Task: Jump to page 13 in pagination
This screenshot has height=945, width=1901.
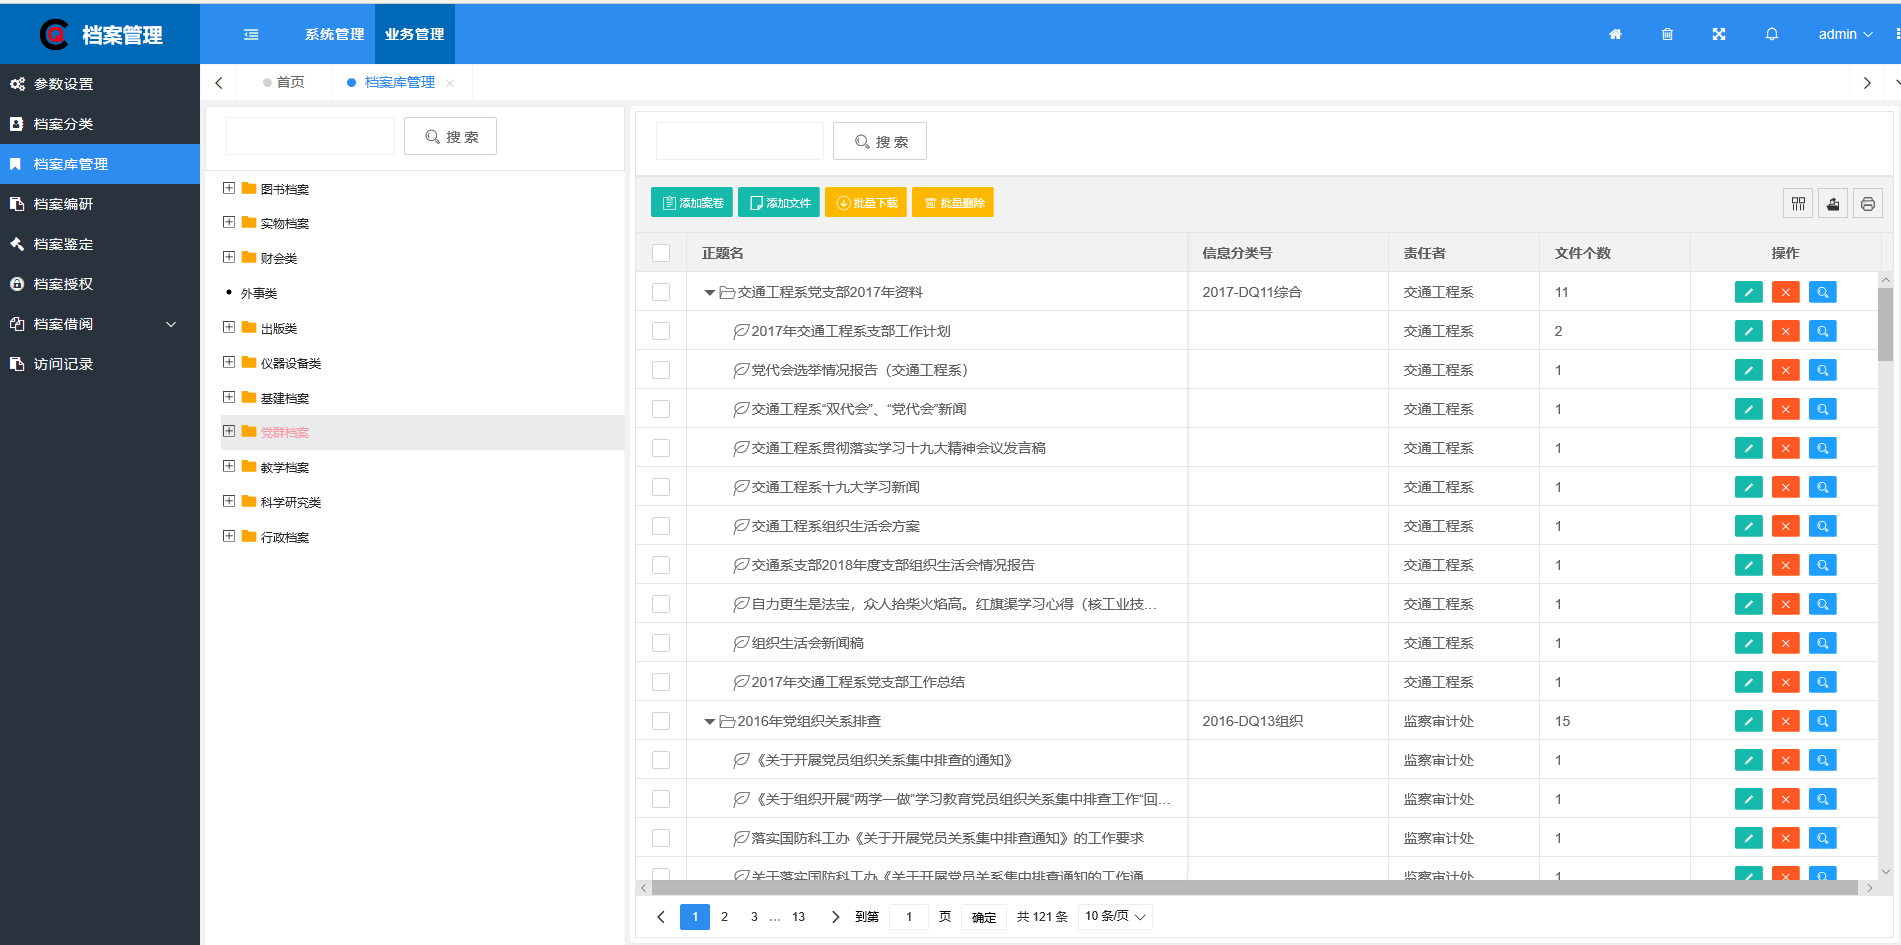Action: click(798, 916)
